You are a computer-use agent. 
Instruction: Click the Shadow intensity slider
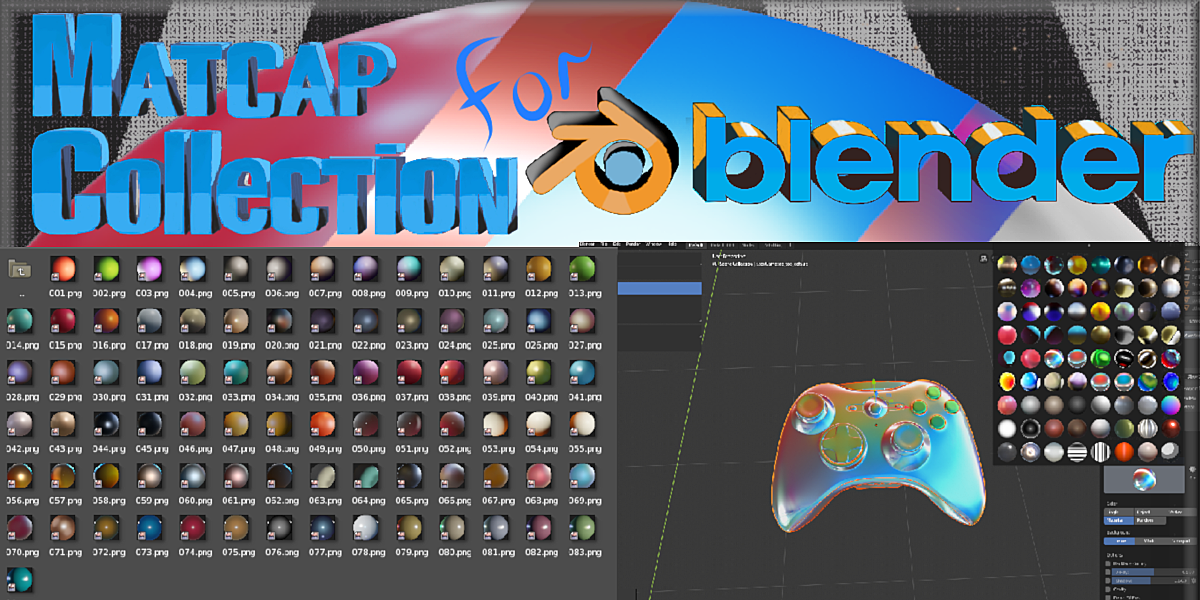[1151, 581]
